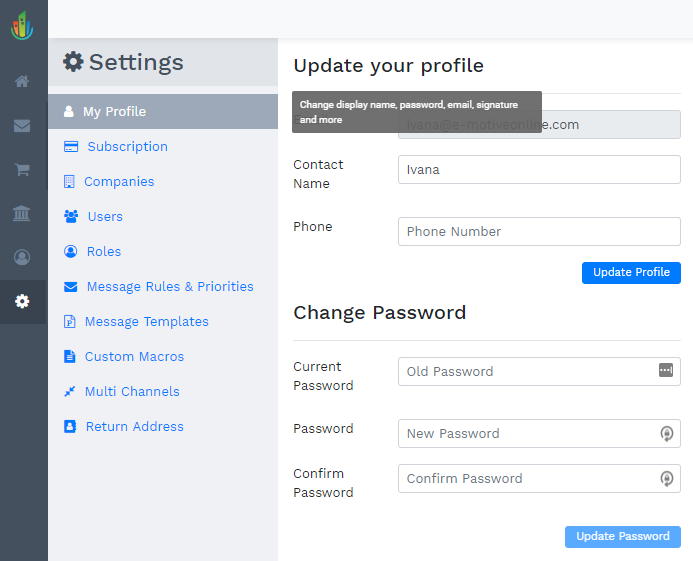Open the Companies settings page
Image resolution: width=693 pixels, height=561 pixels.
coord(119,182)
